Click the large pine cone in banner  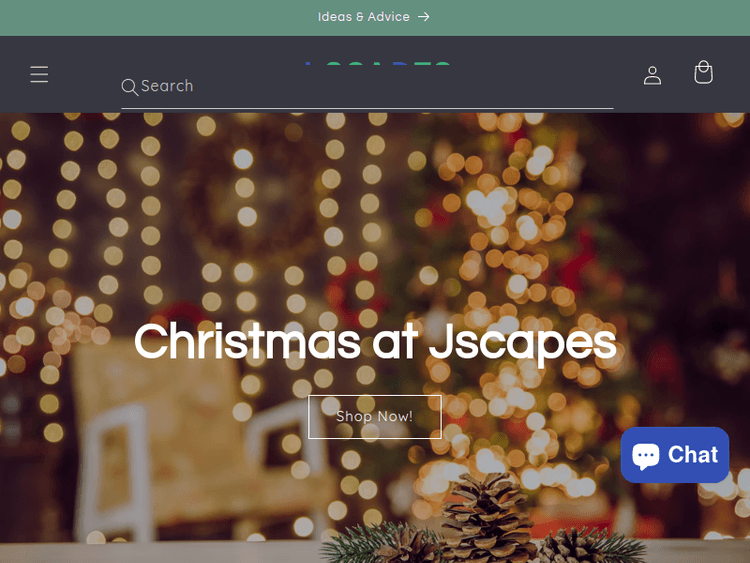pyautogui.click(x=486, y=514)
